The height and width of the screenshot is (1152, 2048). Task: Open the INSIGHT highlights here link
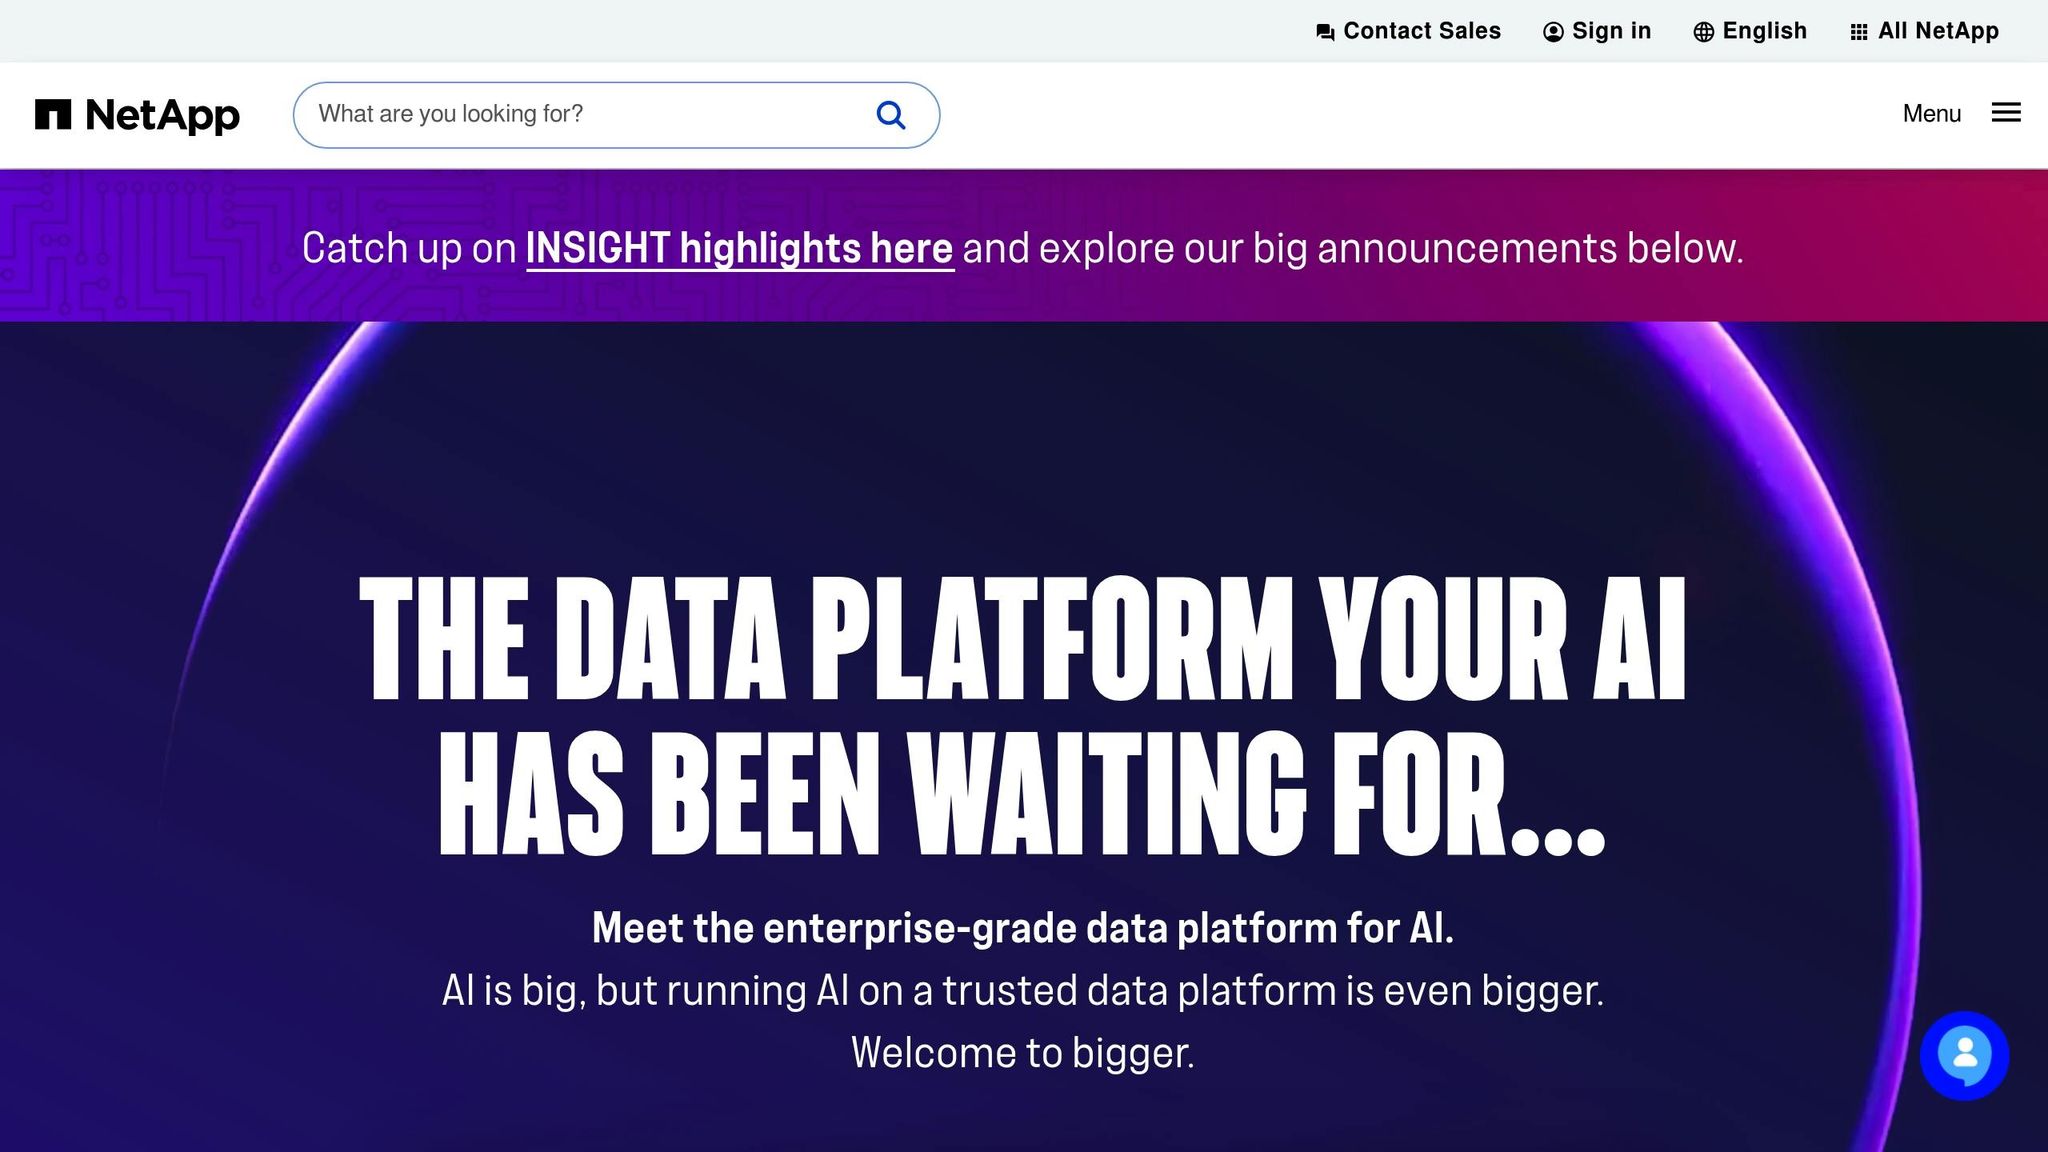[740, 248]
